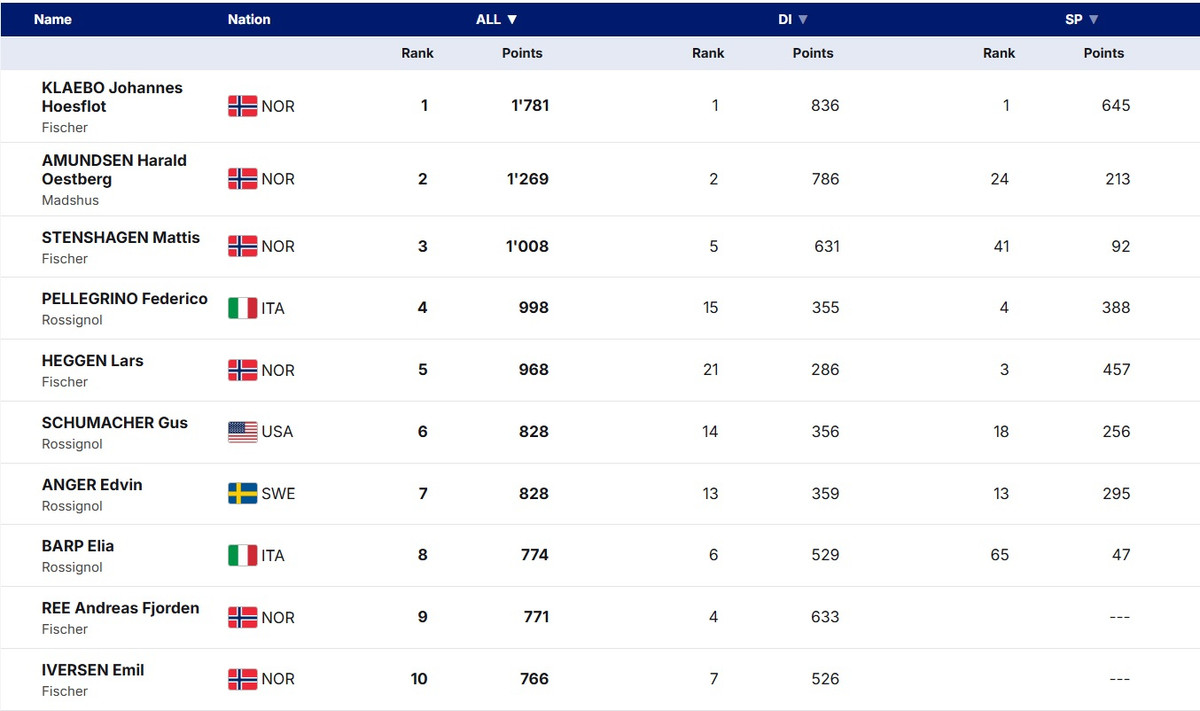Open REE Andreas Fjorden athlete page

(x=120, y=608)
